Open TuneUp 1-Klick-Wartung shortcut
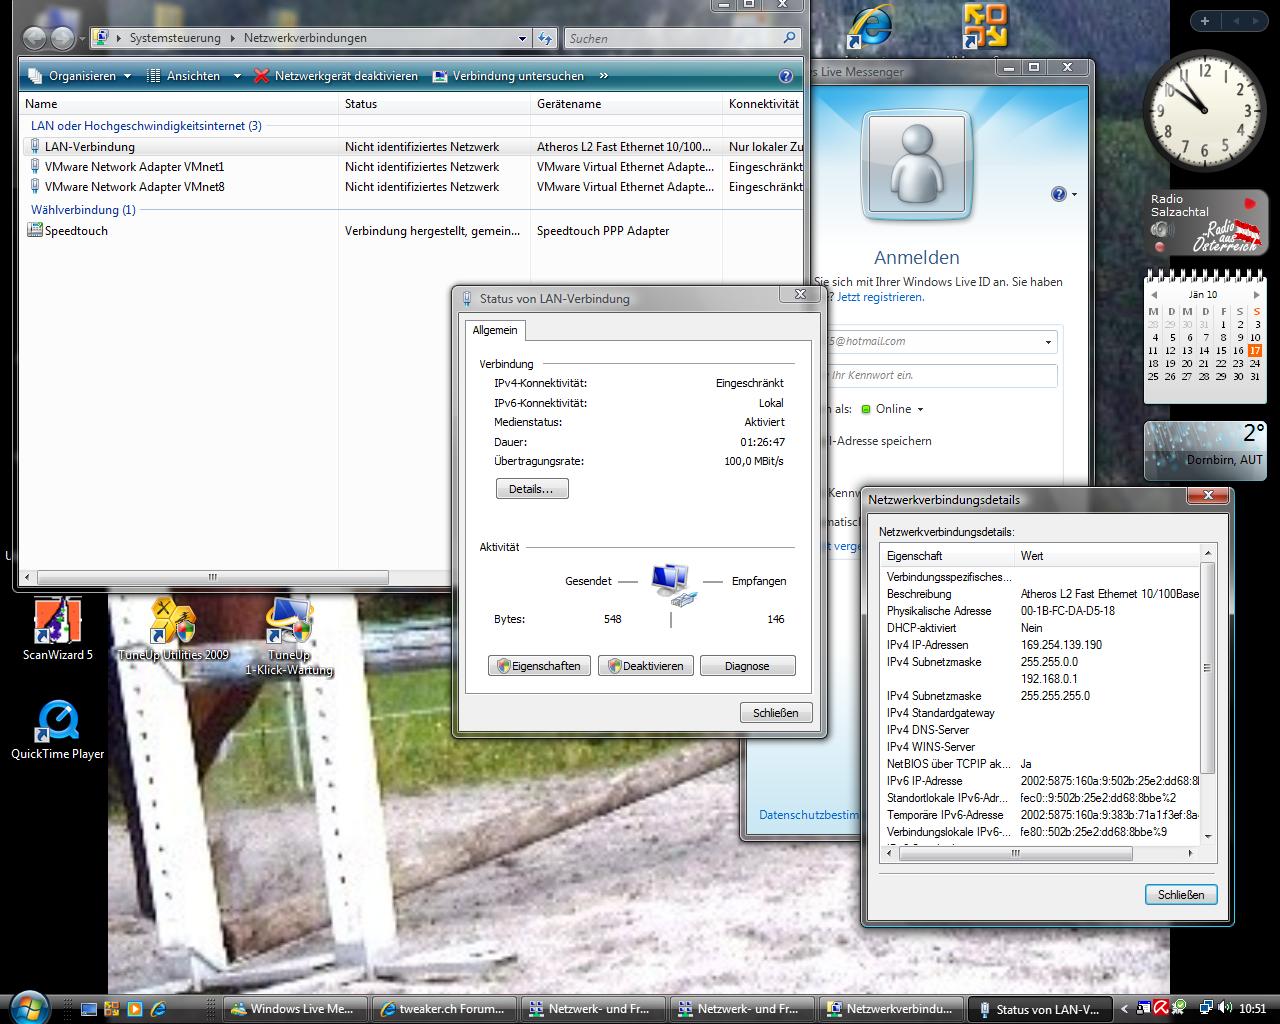1280x1024 pixels. [x=289, y=627]
